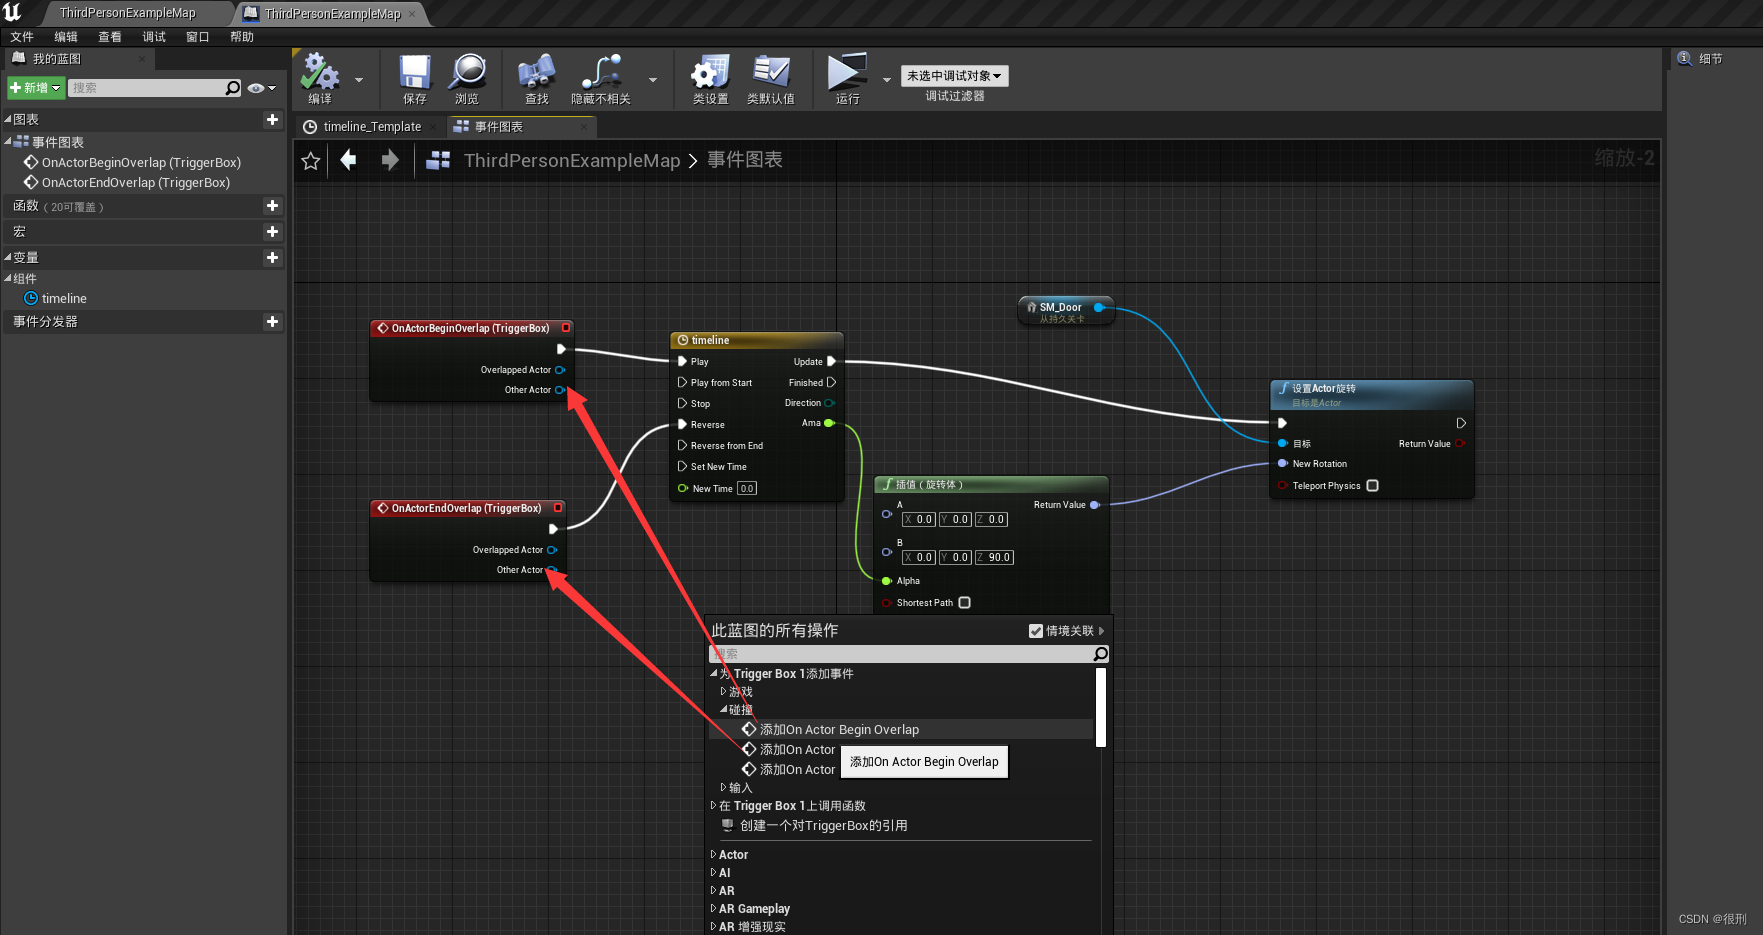Screen dimensions: 1763x935
Task: Open the Help (帮助) menu
Action: (x=242, y=37)
